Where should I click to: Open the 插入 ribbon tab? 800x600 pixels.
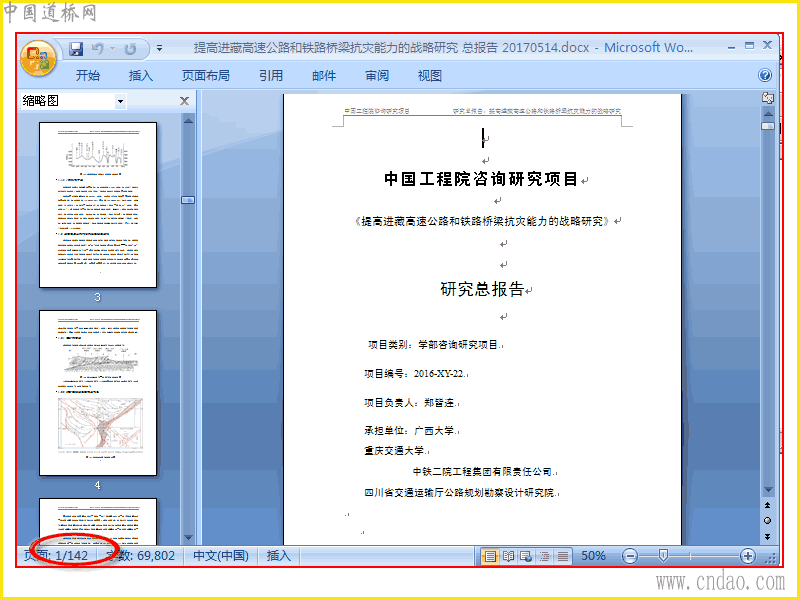[x=141, y=76]
